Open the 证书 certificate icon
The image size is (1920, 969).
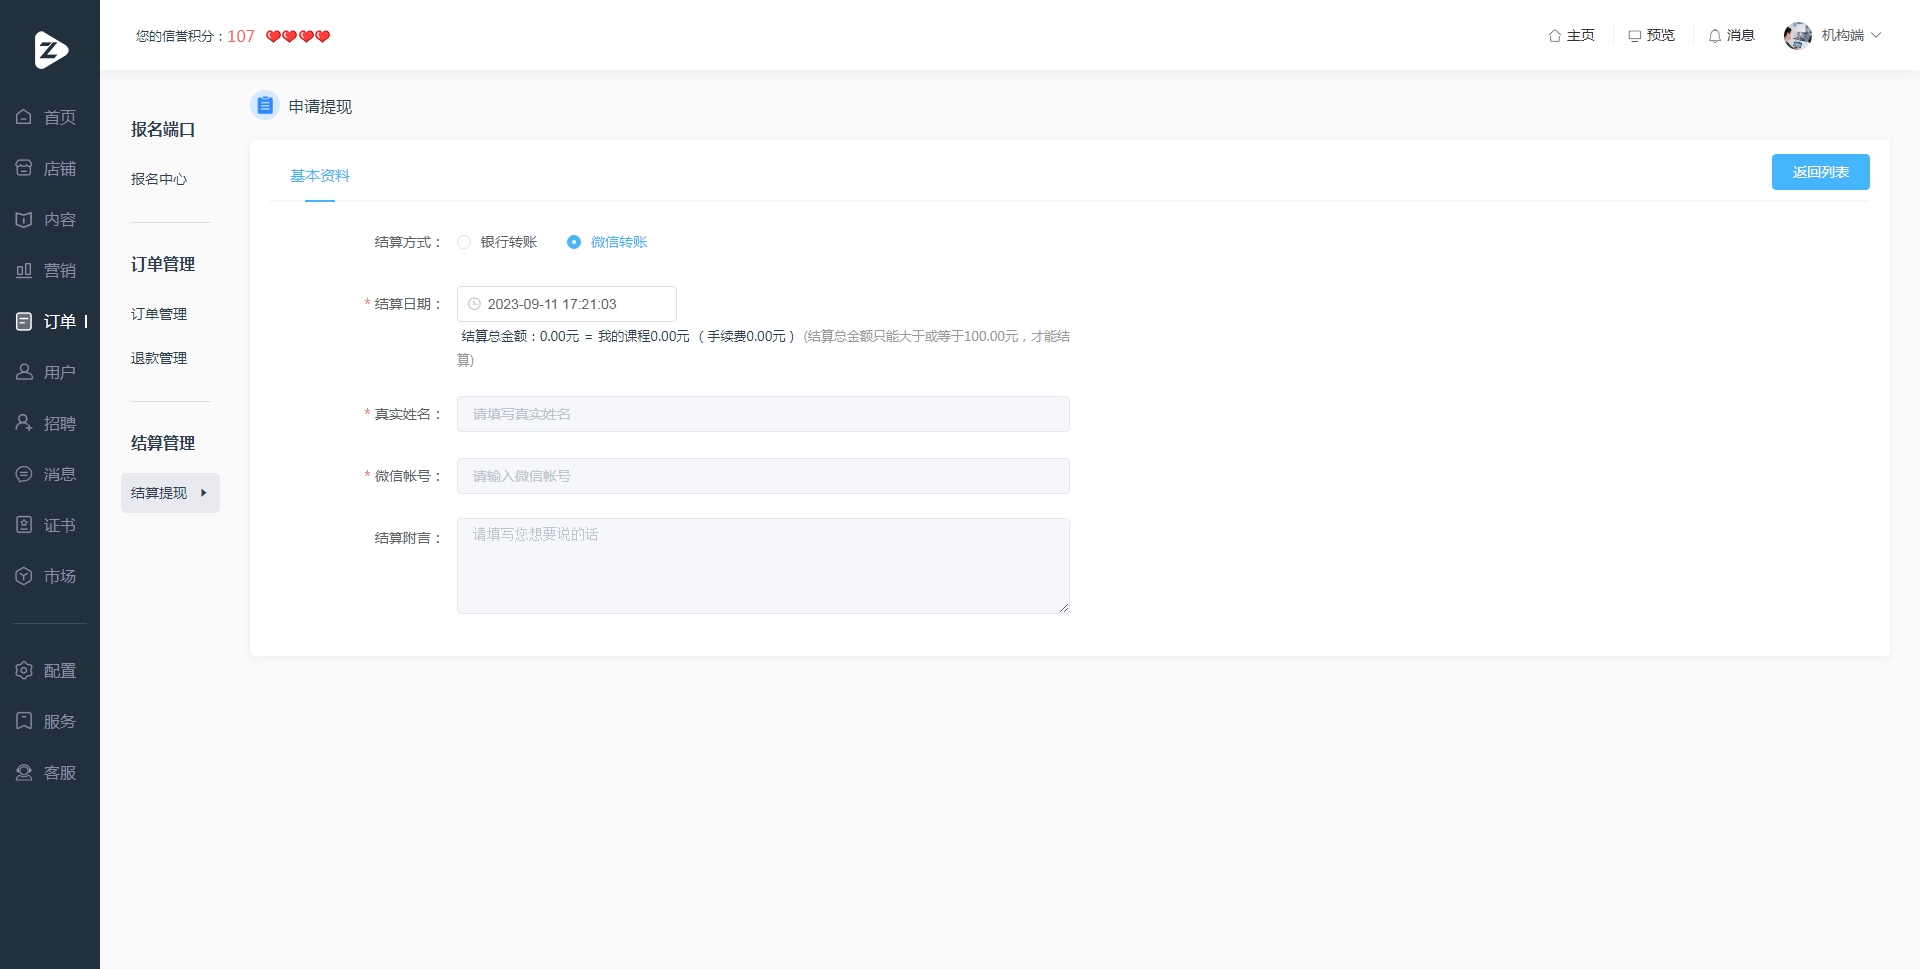[x=24, y=525]
